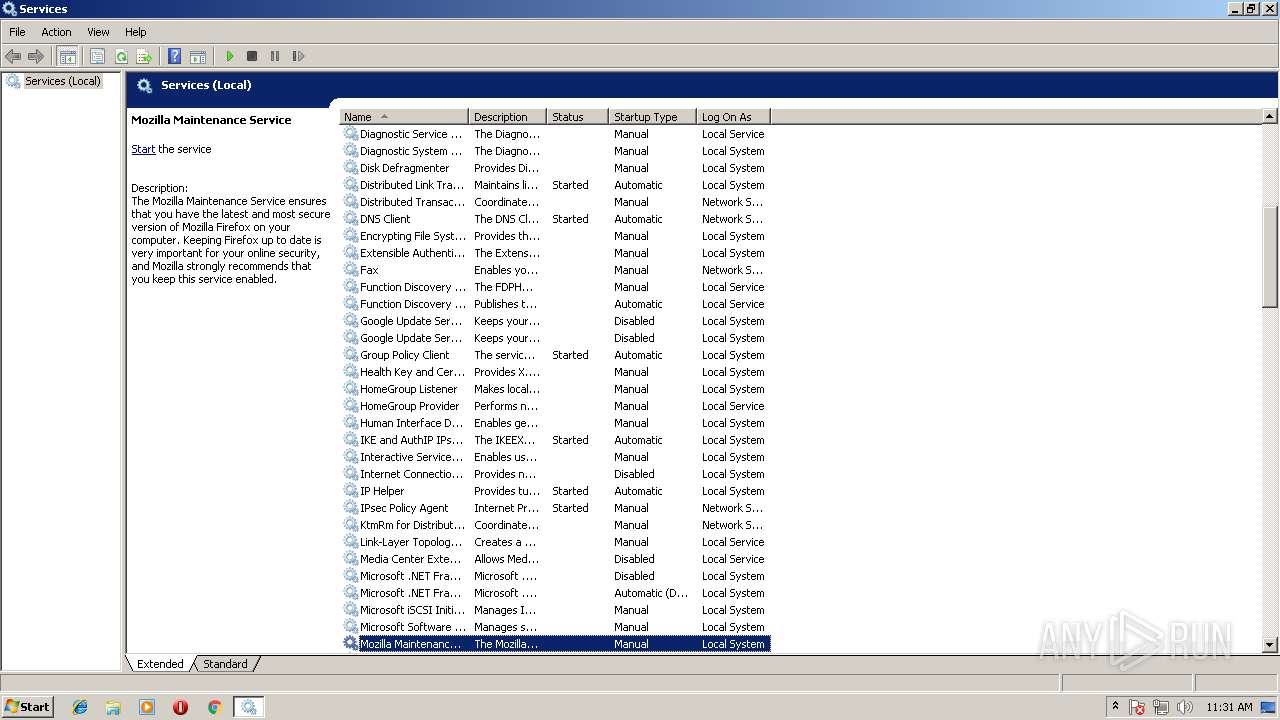
Task: Select Google Update Service first row
Action: [x=555, y=321]
